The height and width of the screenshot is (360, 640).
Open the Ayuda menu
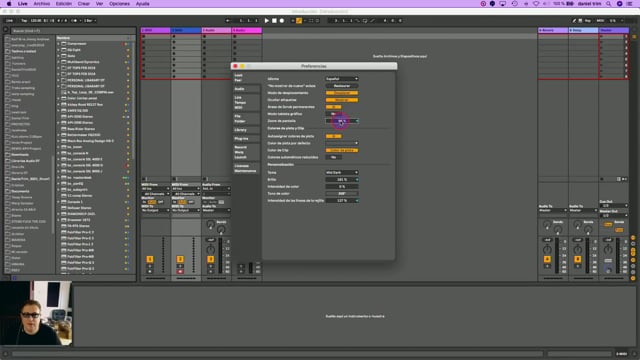(x=142, y=4)
